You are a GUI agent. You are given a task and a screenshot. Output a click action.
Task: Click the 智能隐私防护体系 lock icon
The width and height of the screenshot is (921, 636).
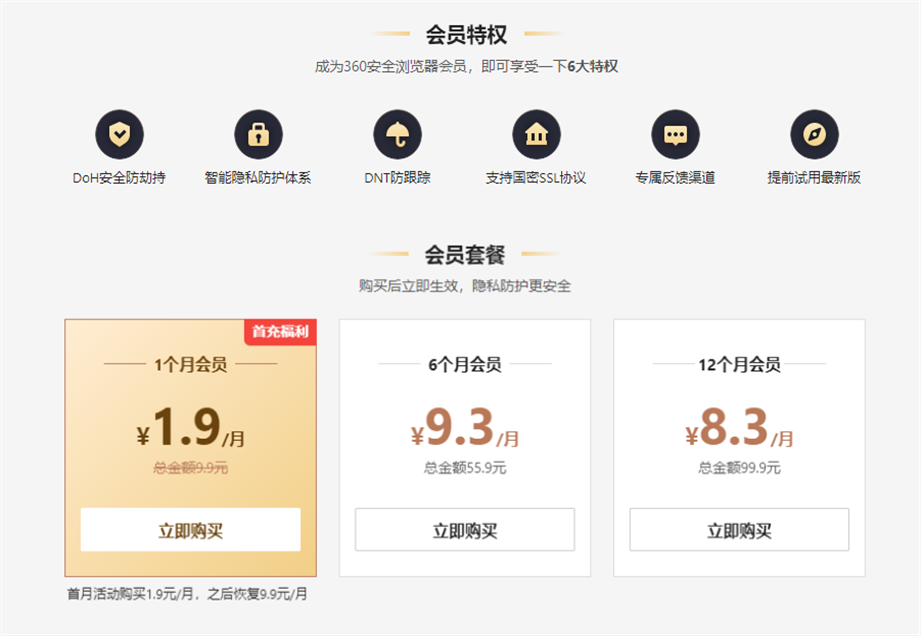(x=258, y=134)
